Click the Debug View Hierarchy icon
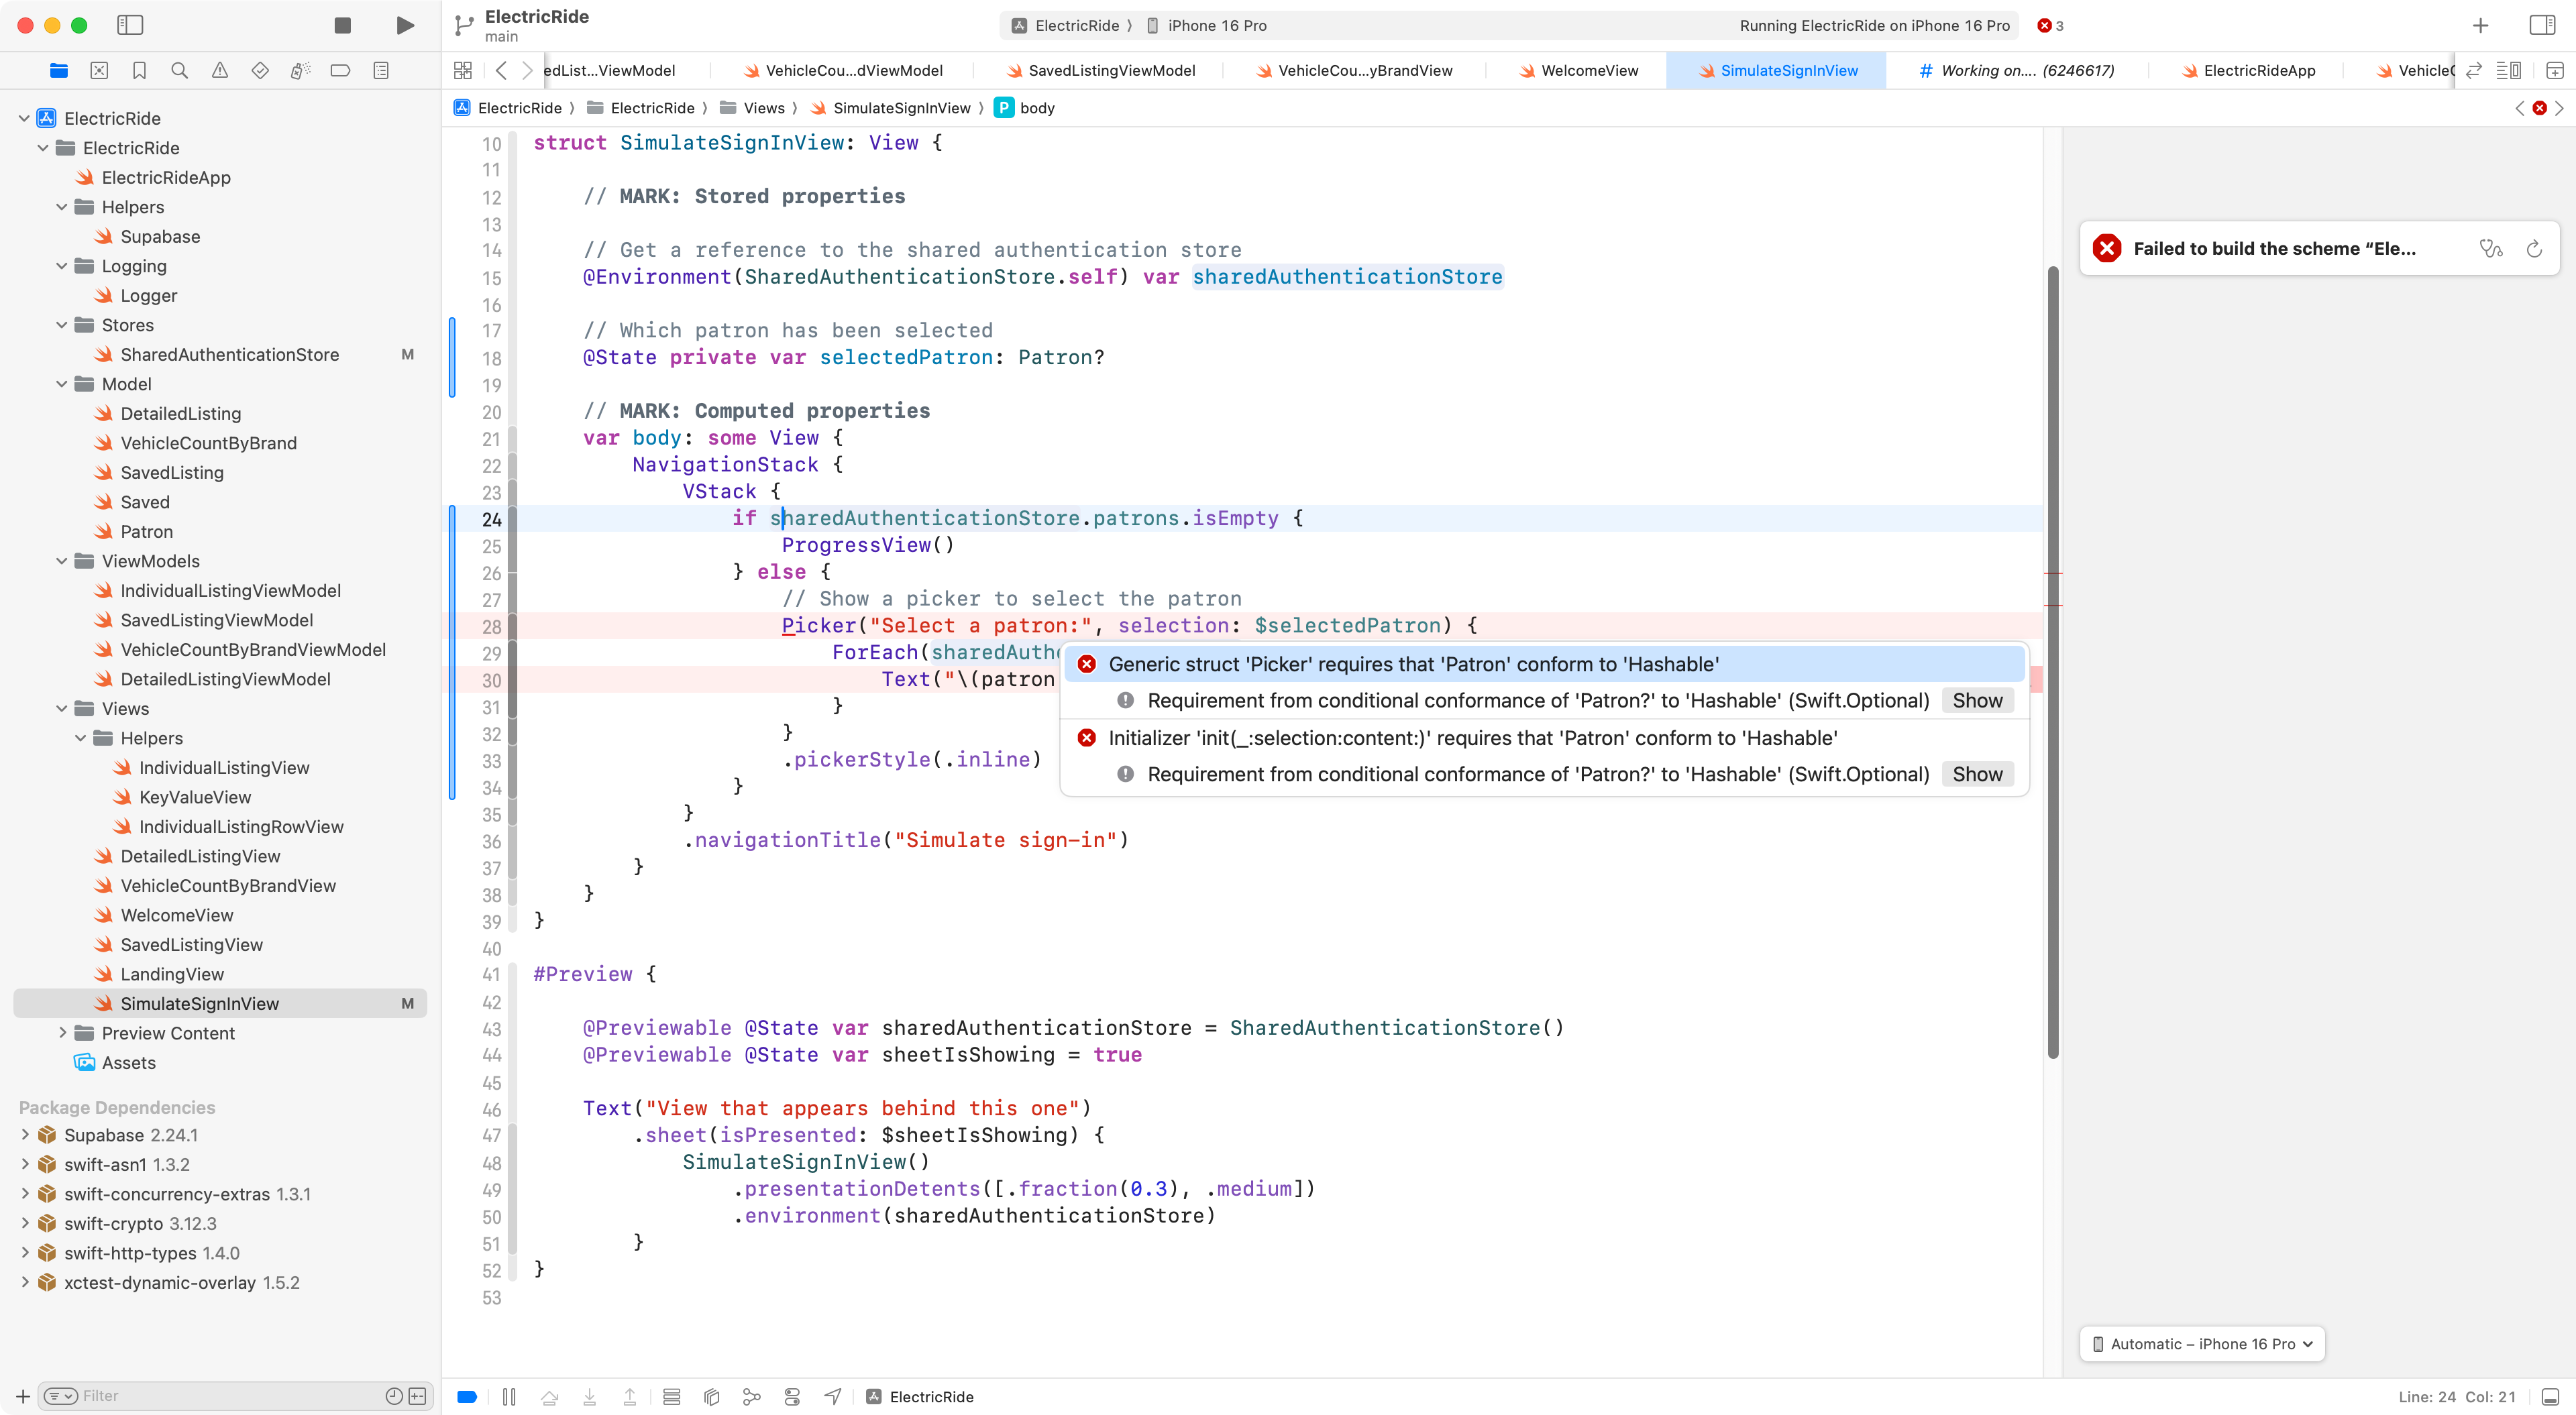Image resolution: width=2576 pixels, height=1415 pixels. 712,1397
